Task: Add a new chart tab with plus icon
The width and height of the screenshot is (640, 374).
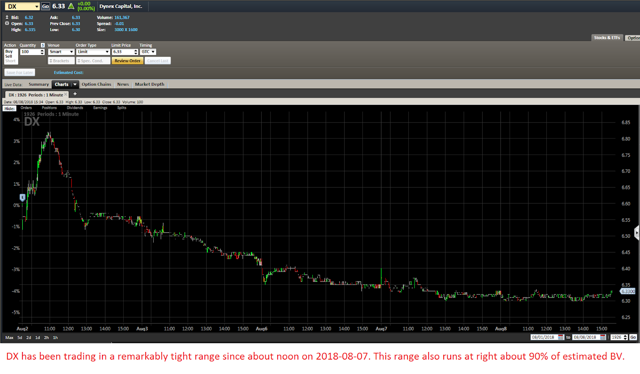Action: (75, 94)
